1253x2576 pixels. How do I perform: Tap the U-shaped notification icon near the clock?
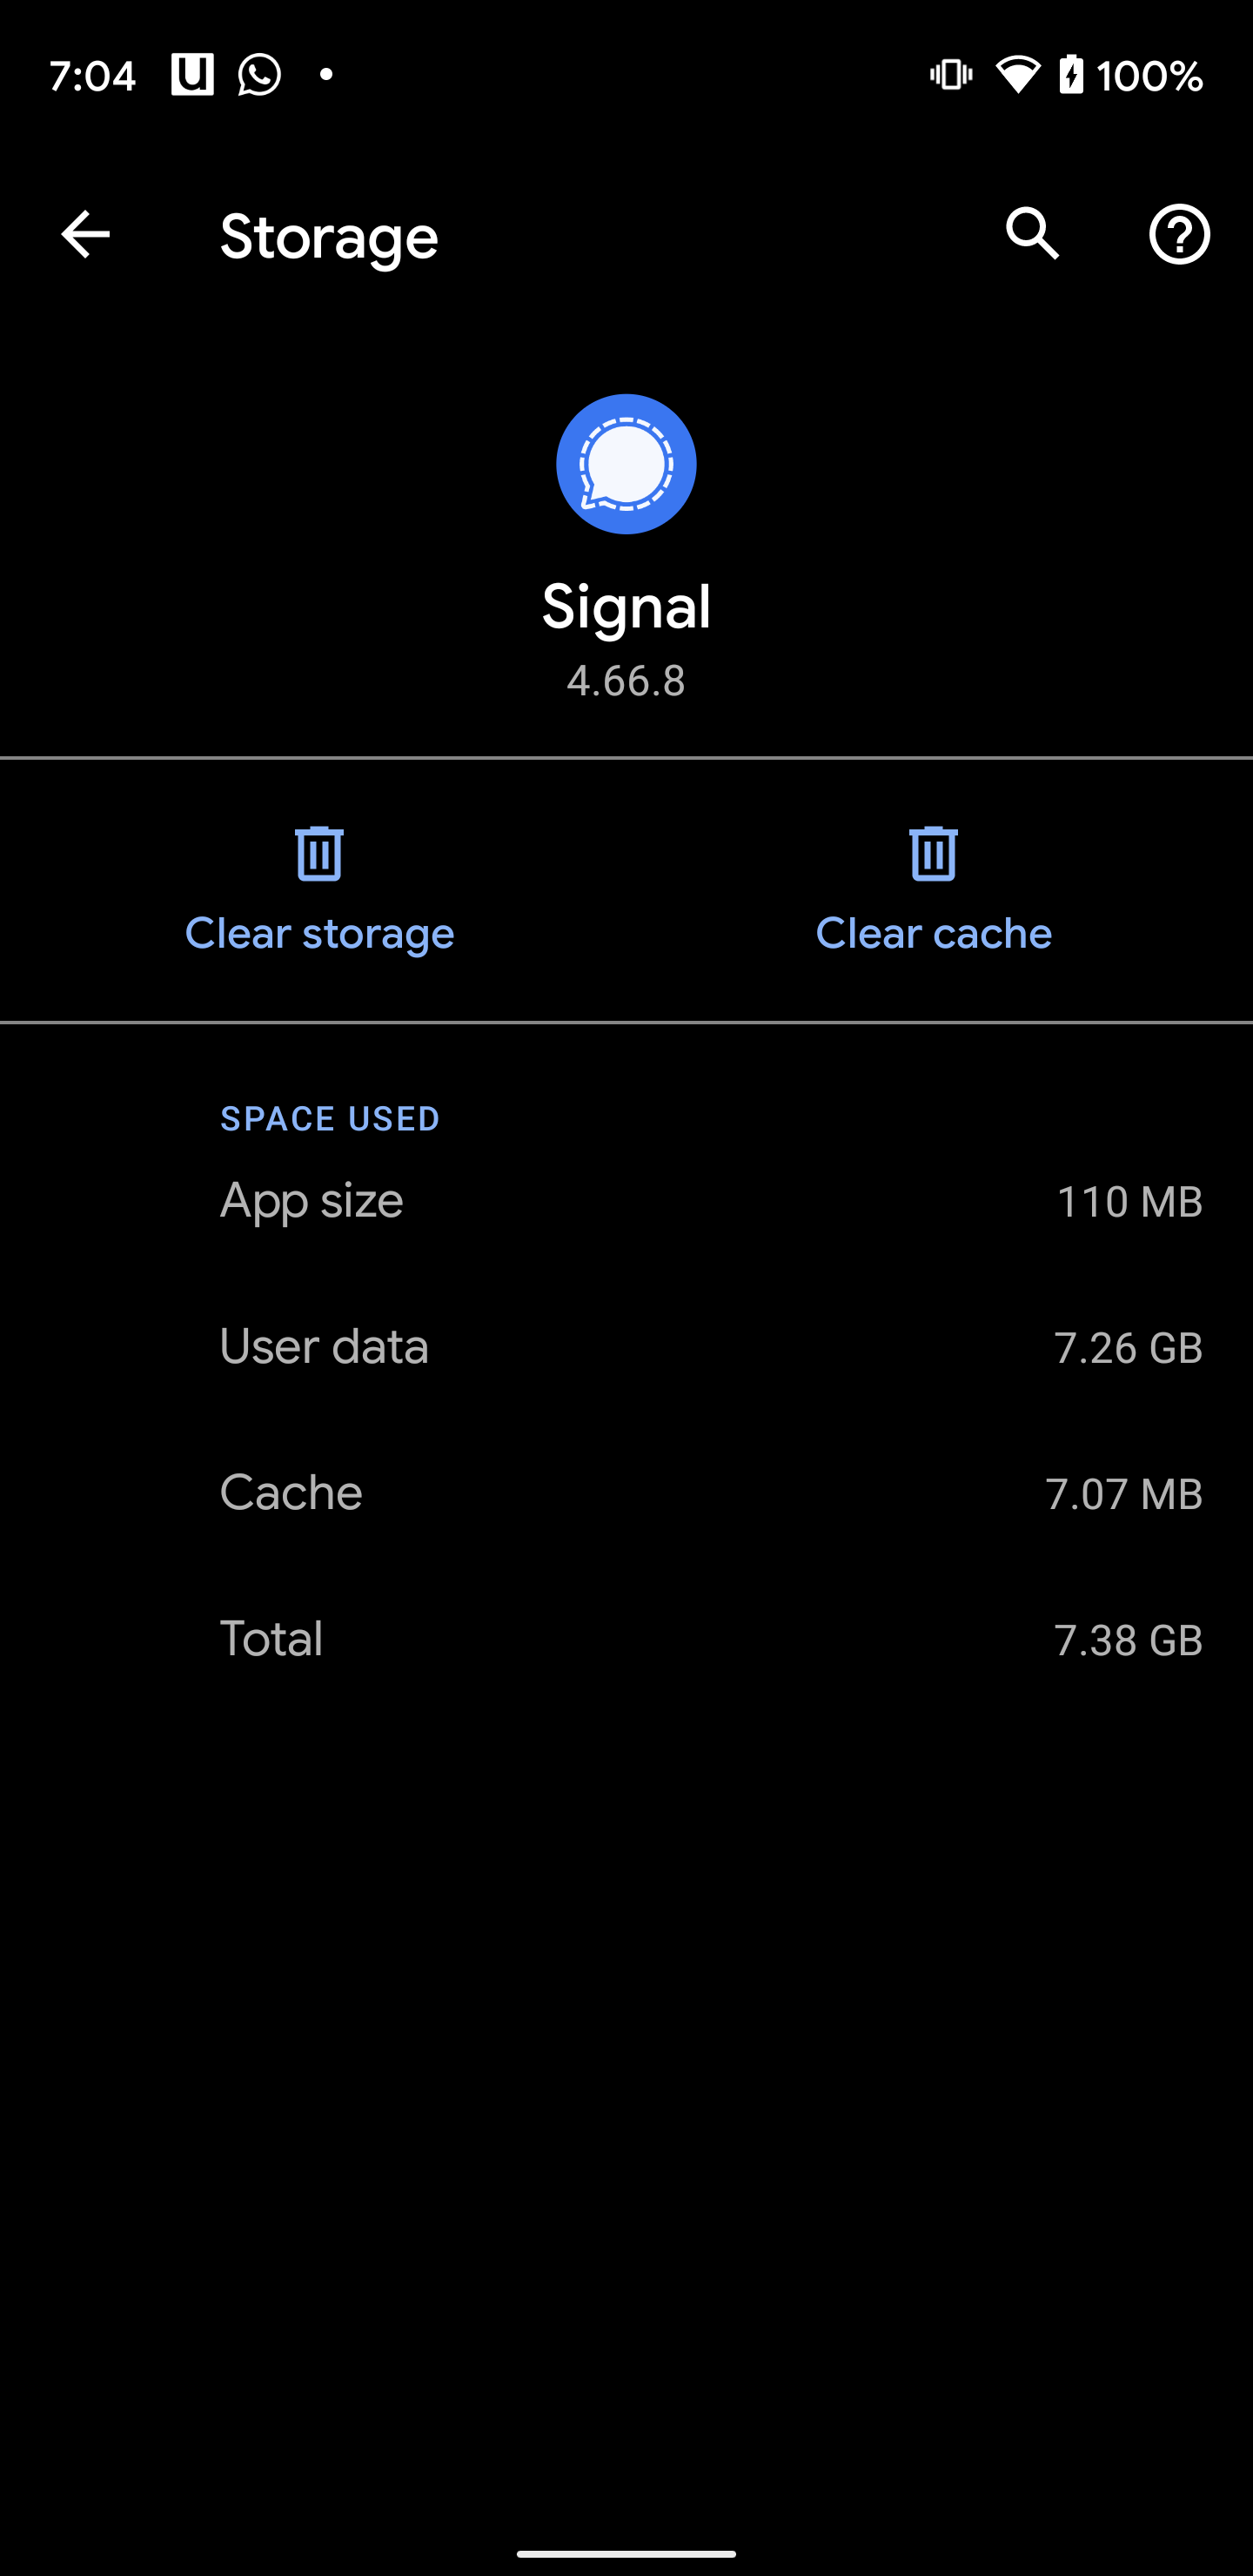(x=193, y=74)
